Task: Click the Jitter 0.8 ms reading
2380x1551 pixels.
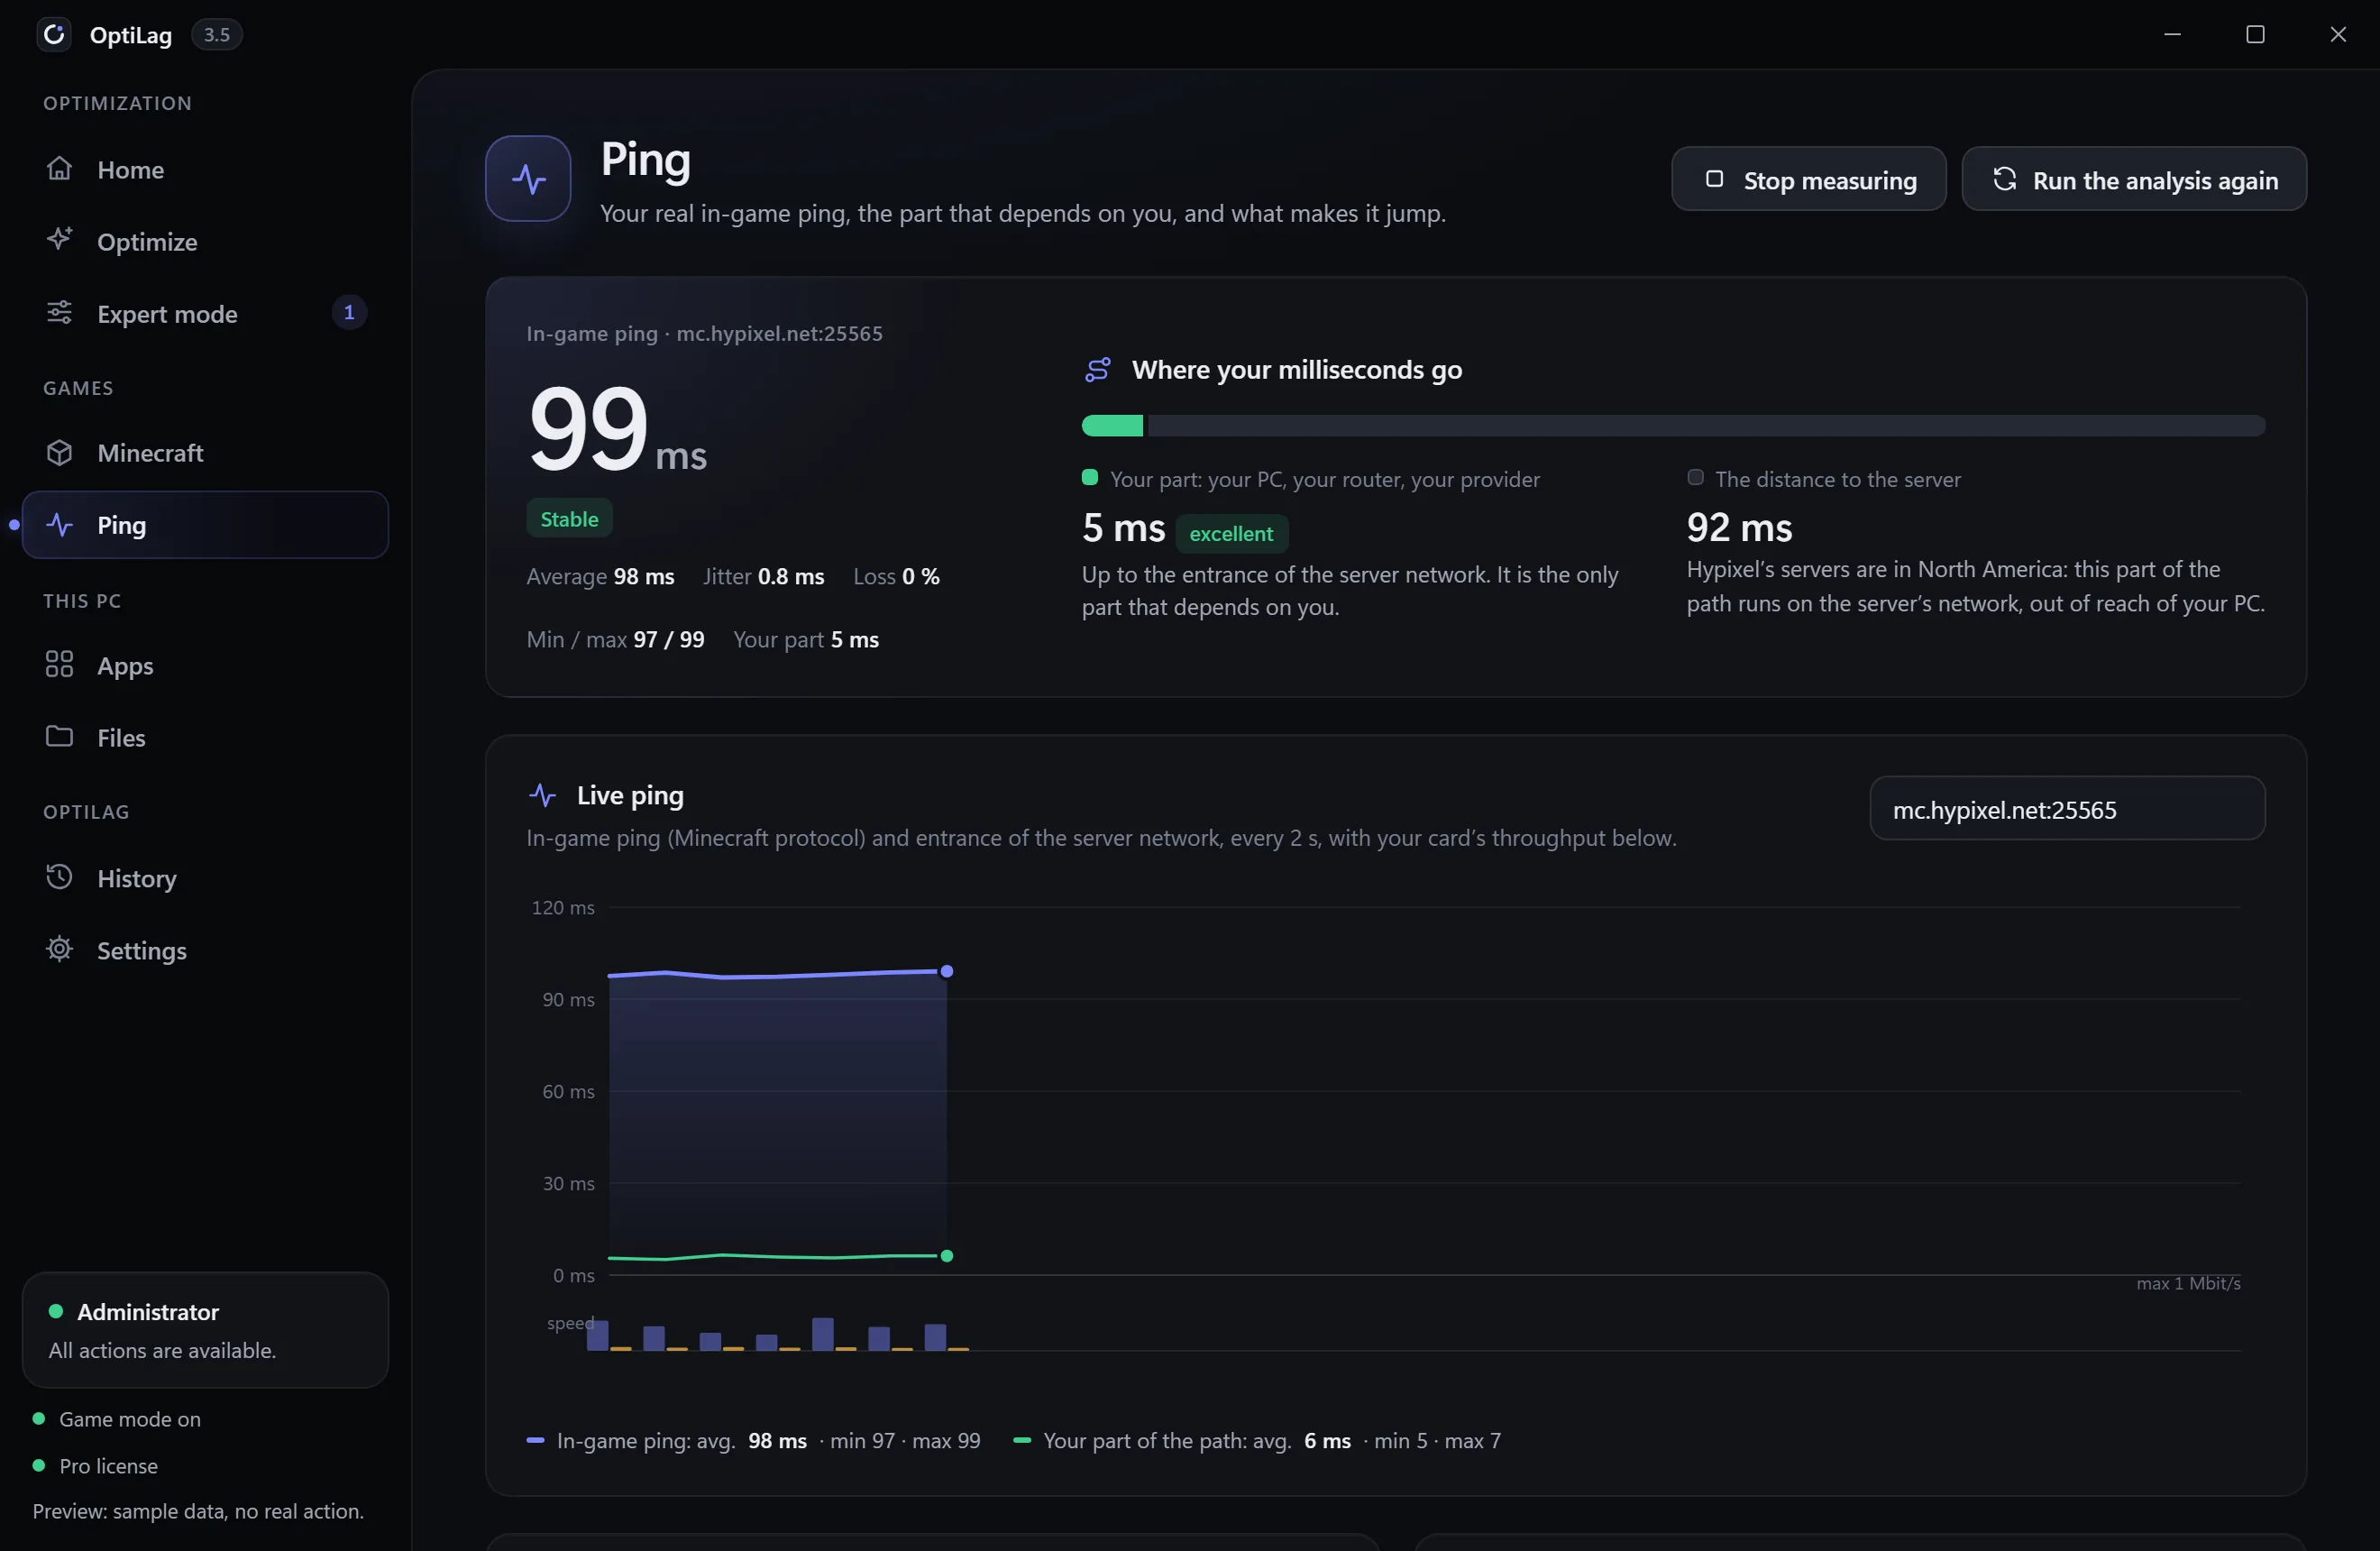Action: [764, 576]
